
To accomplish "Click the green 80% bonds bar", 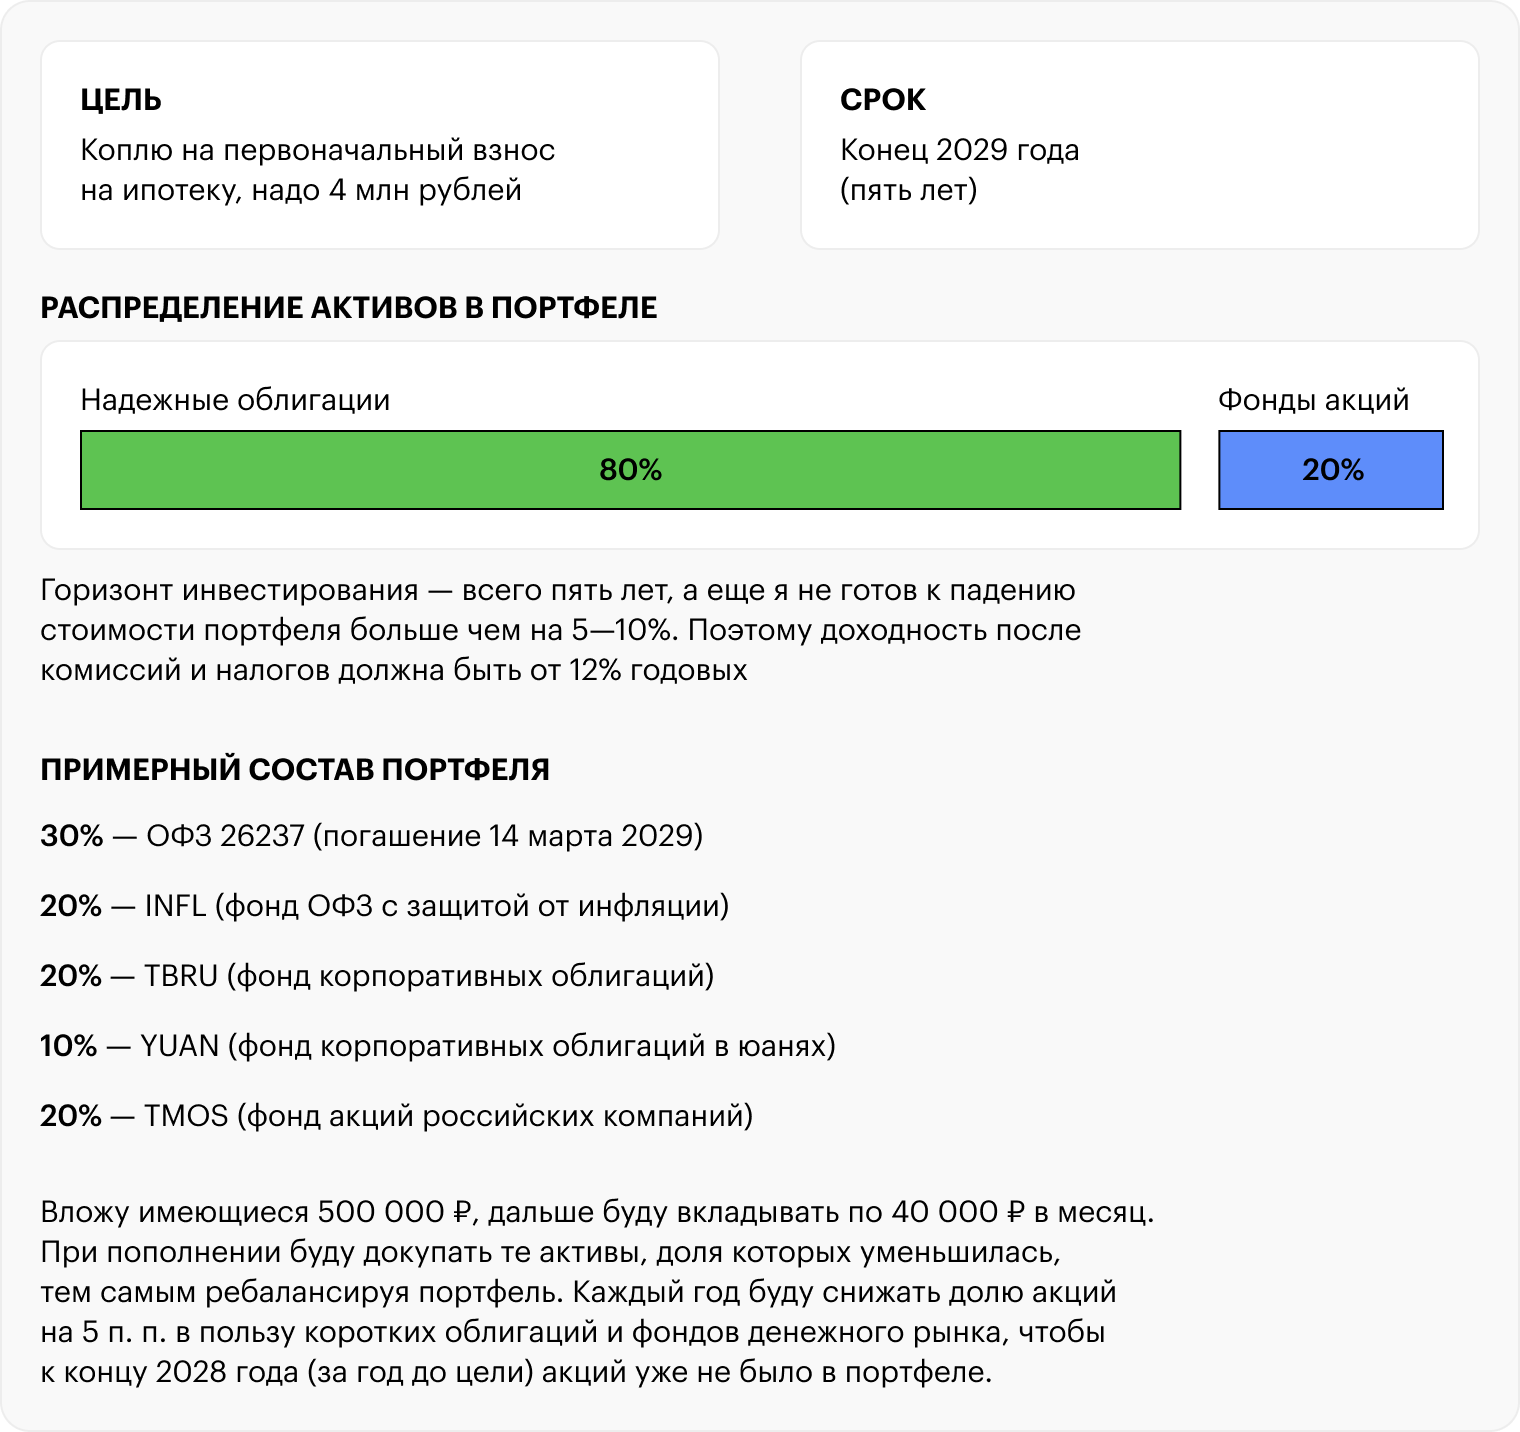I will (x=630, y=470).
